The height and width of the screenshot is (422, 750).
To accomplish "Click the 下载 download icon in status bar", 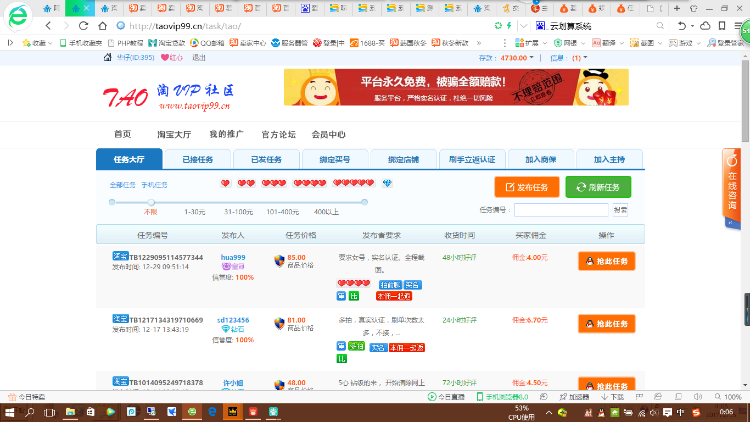I will 605,397.
